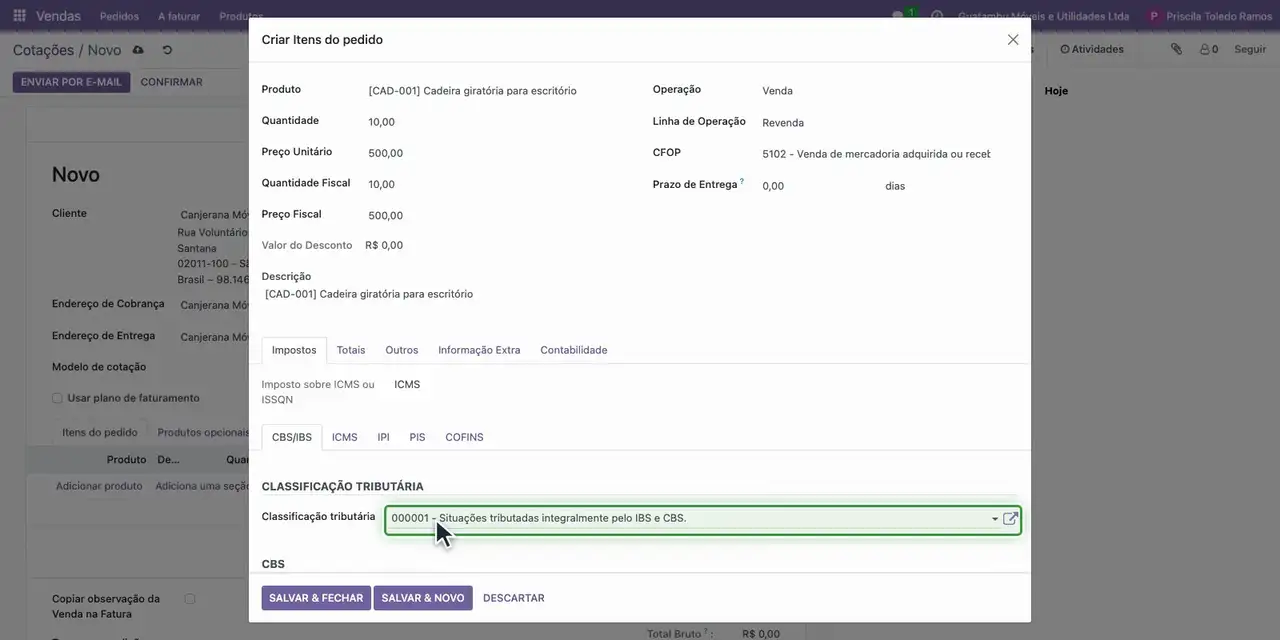Open the Pedidos menu in top bar

120,16
